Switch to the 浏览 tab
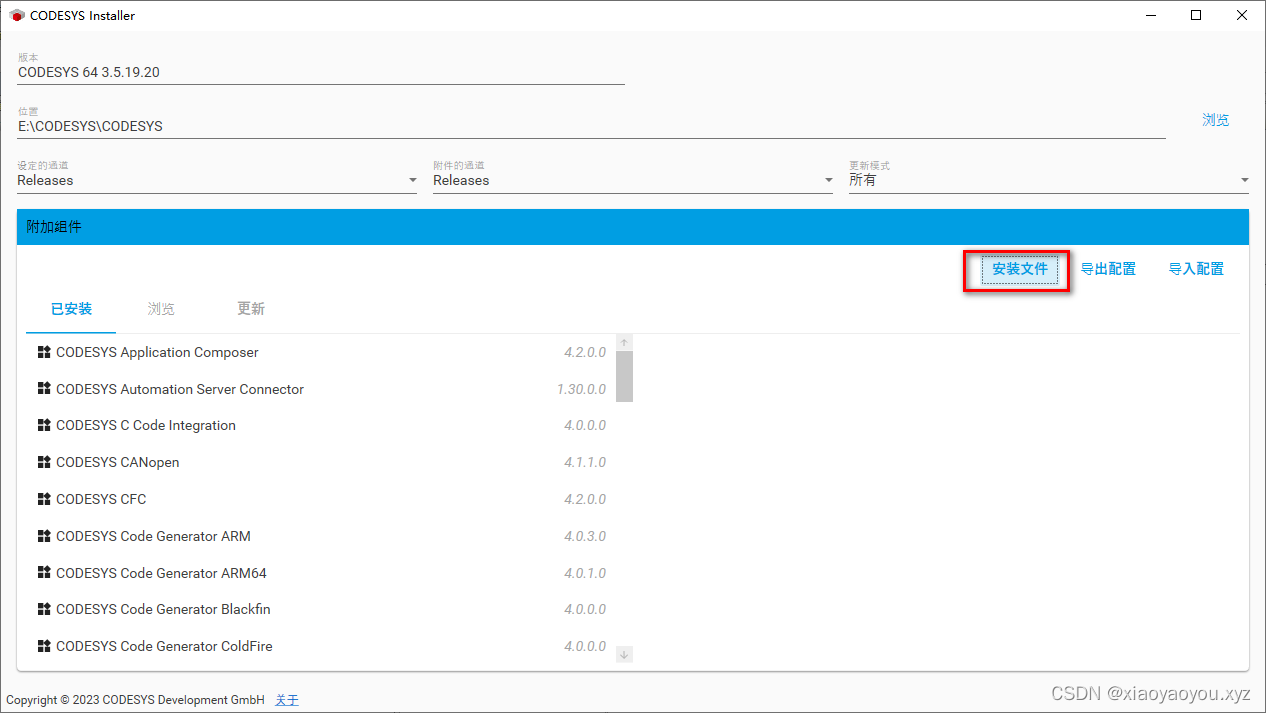 point(161,309)
